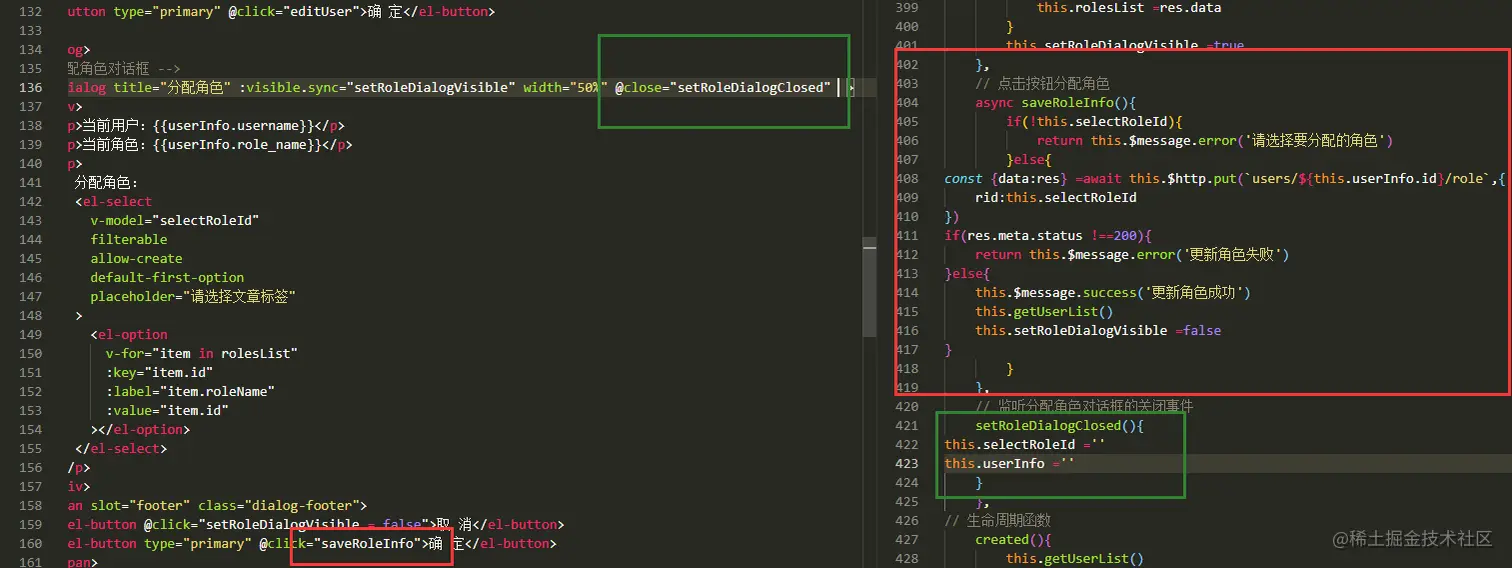
Task: Click the 生命周期函数 comment
Action: pyautogui.click(x=998, y=520)
